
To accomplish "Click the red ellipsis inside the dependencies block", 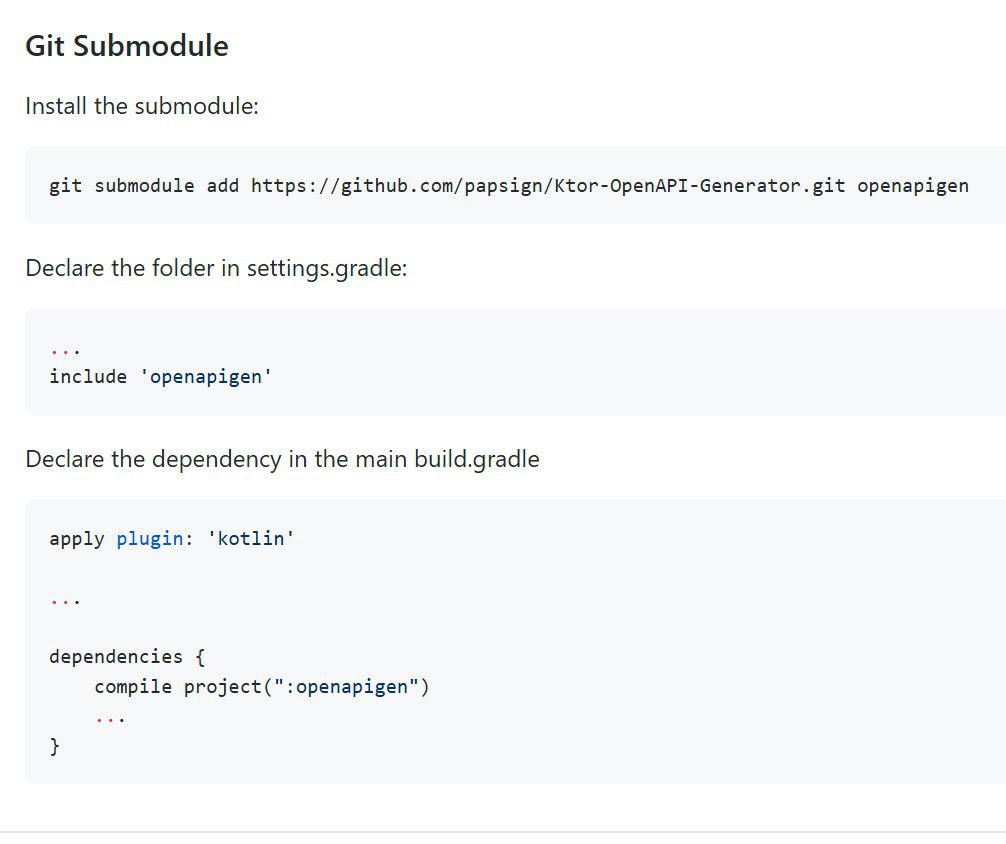I will 110,717.
